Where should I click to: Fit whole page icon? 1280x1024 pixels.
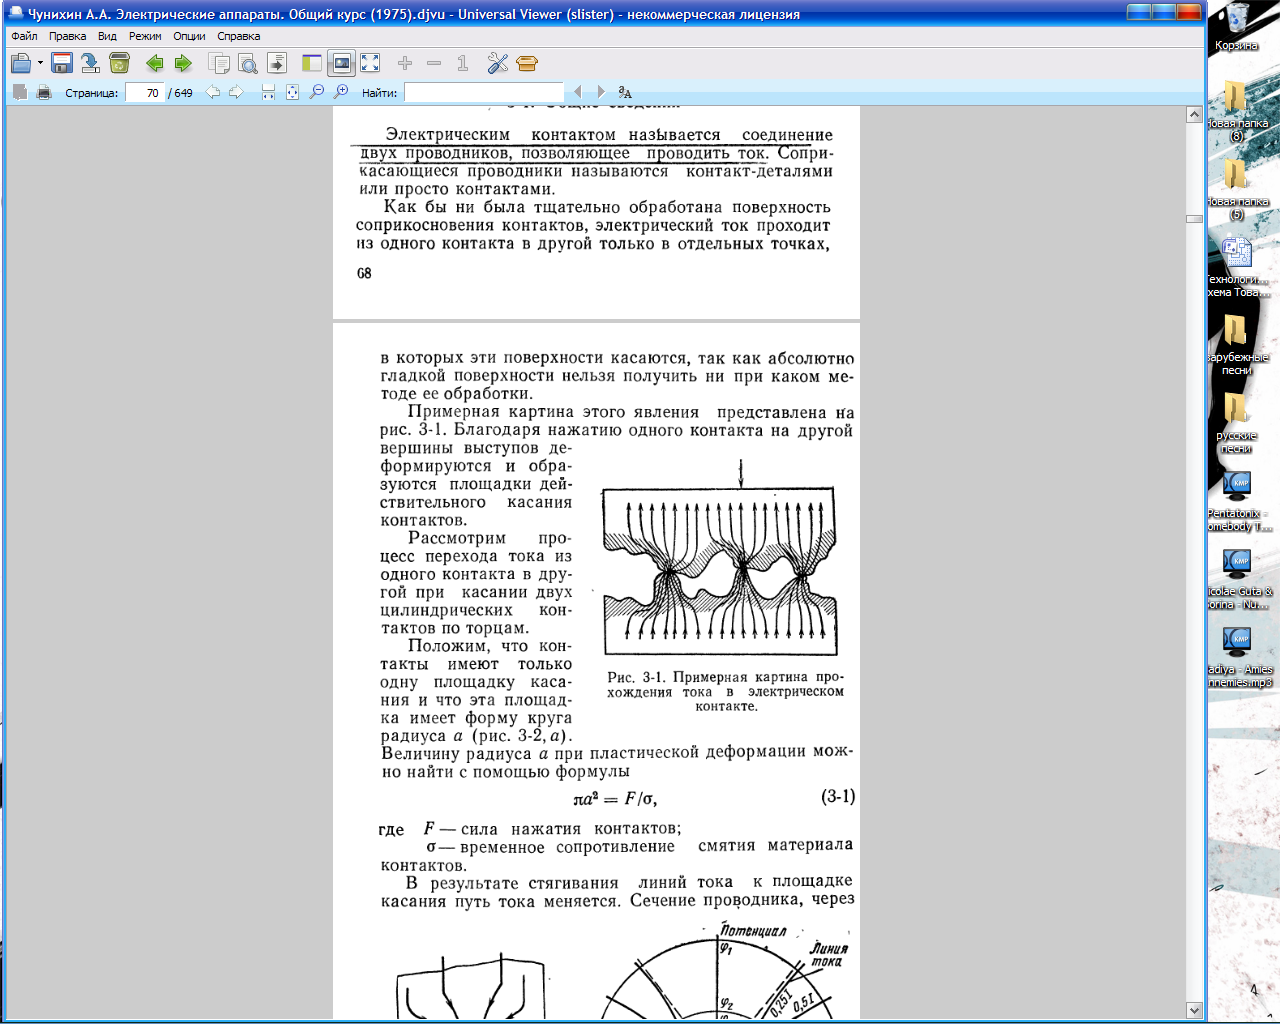tap(292, 92)
